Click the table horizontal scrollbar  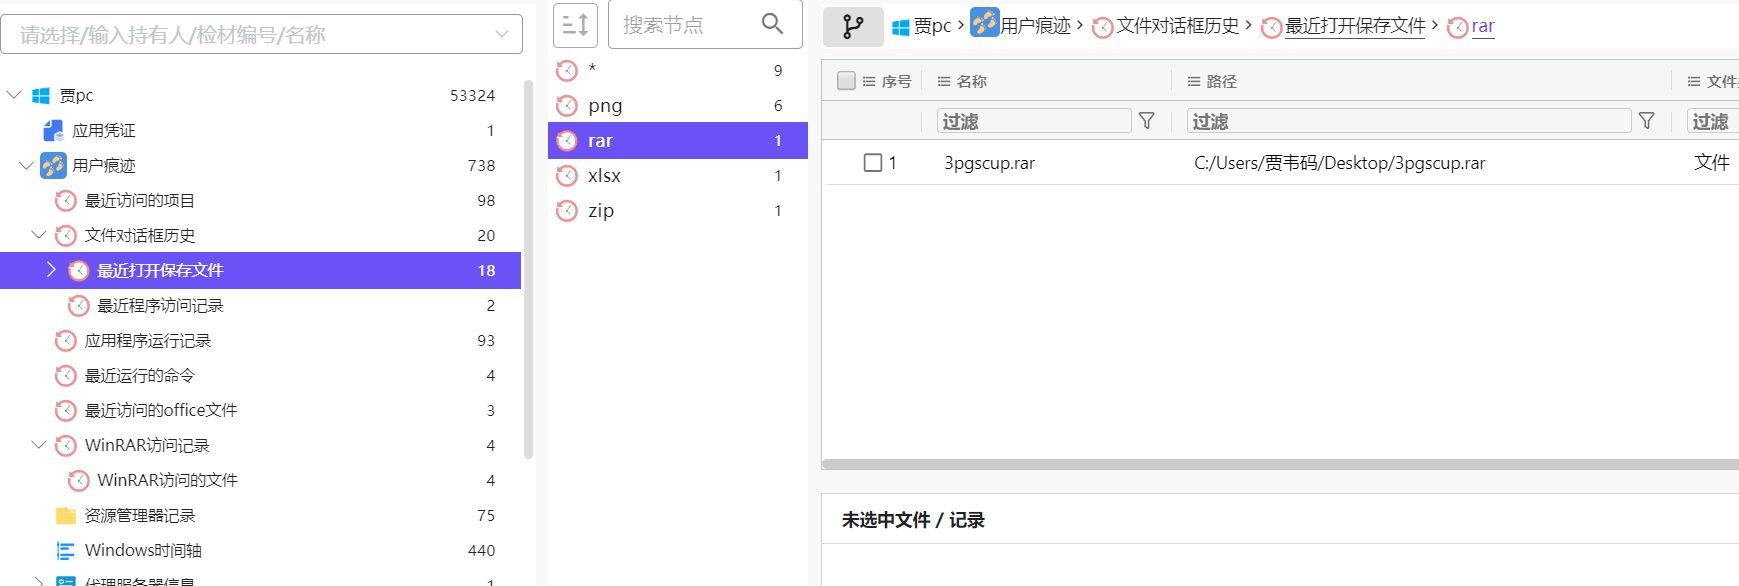click(x=1280, y=464)
